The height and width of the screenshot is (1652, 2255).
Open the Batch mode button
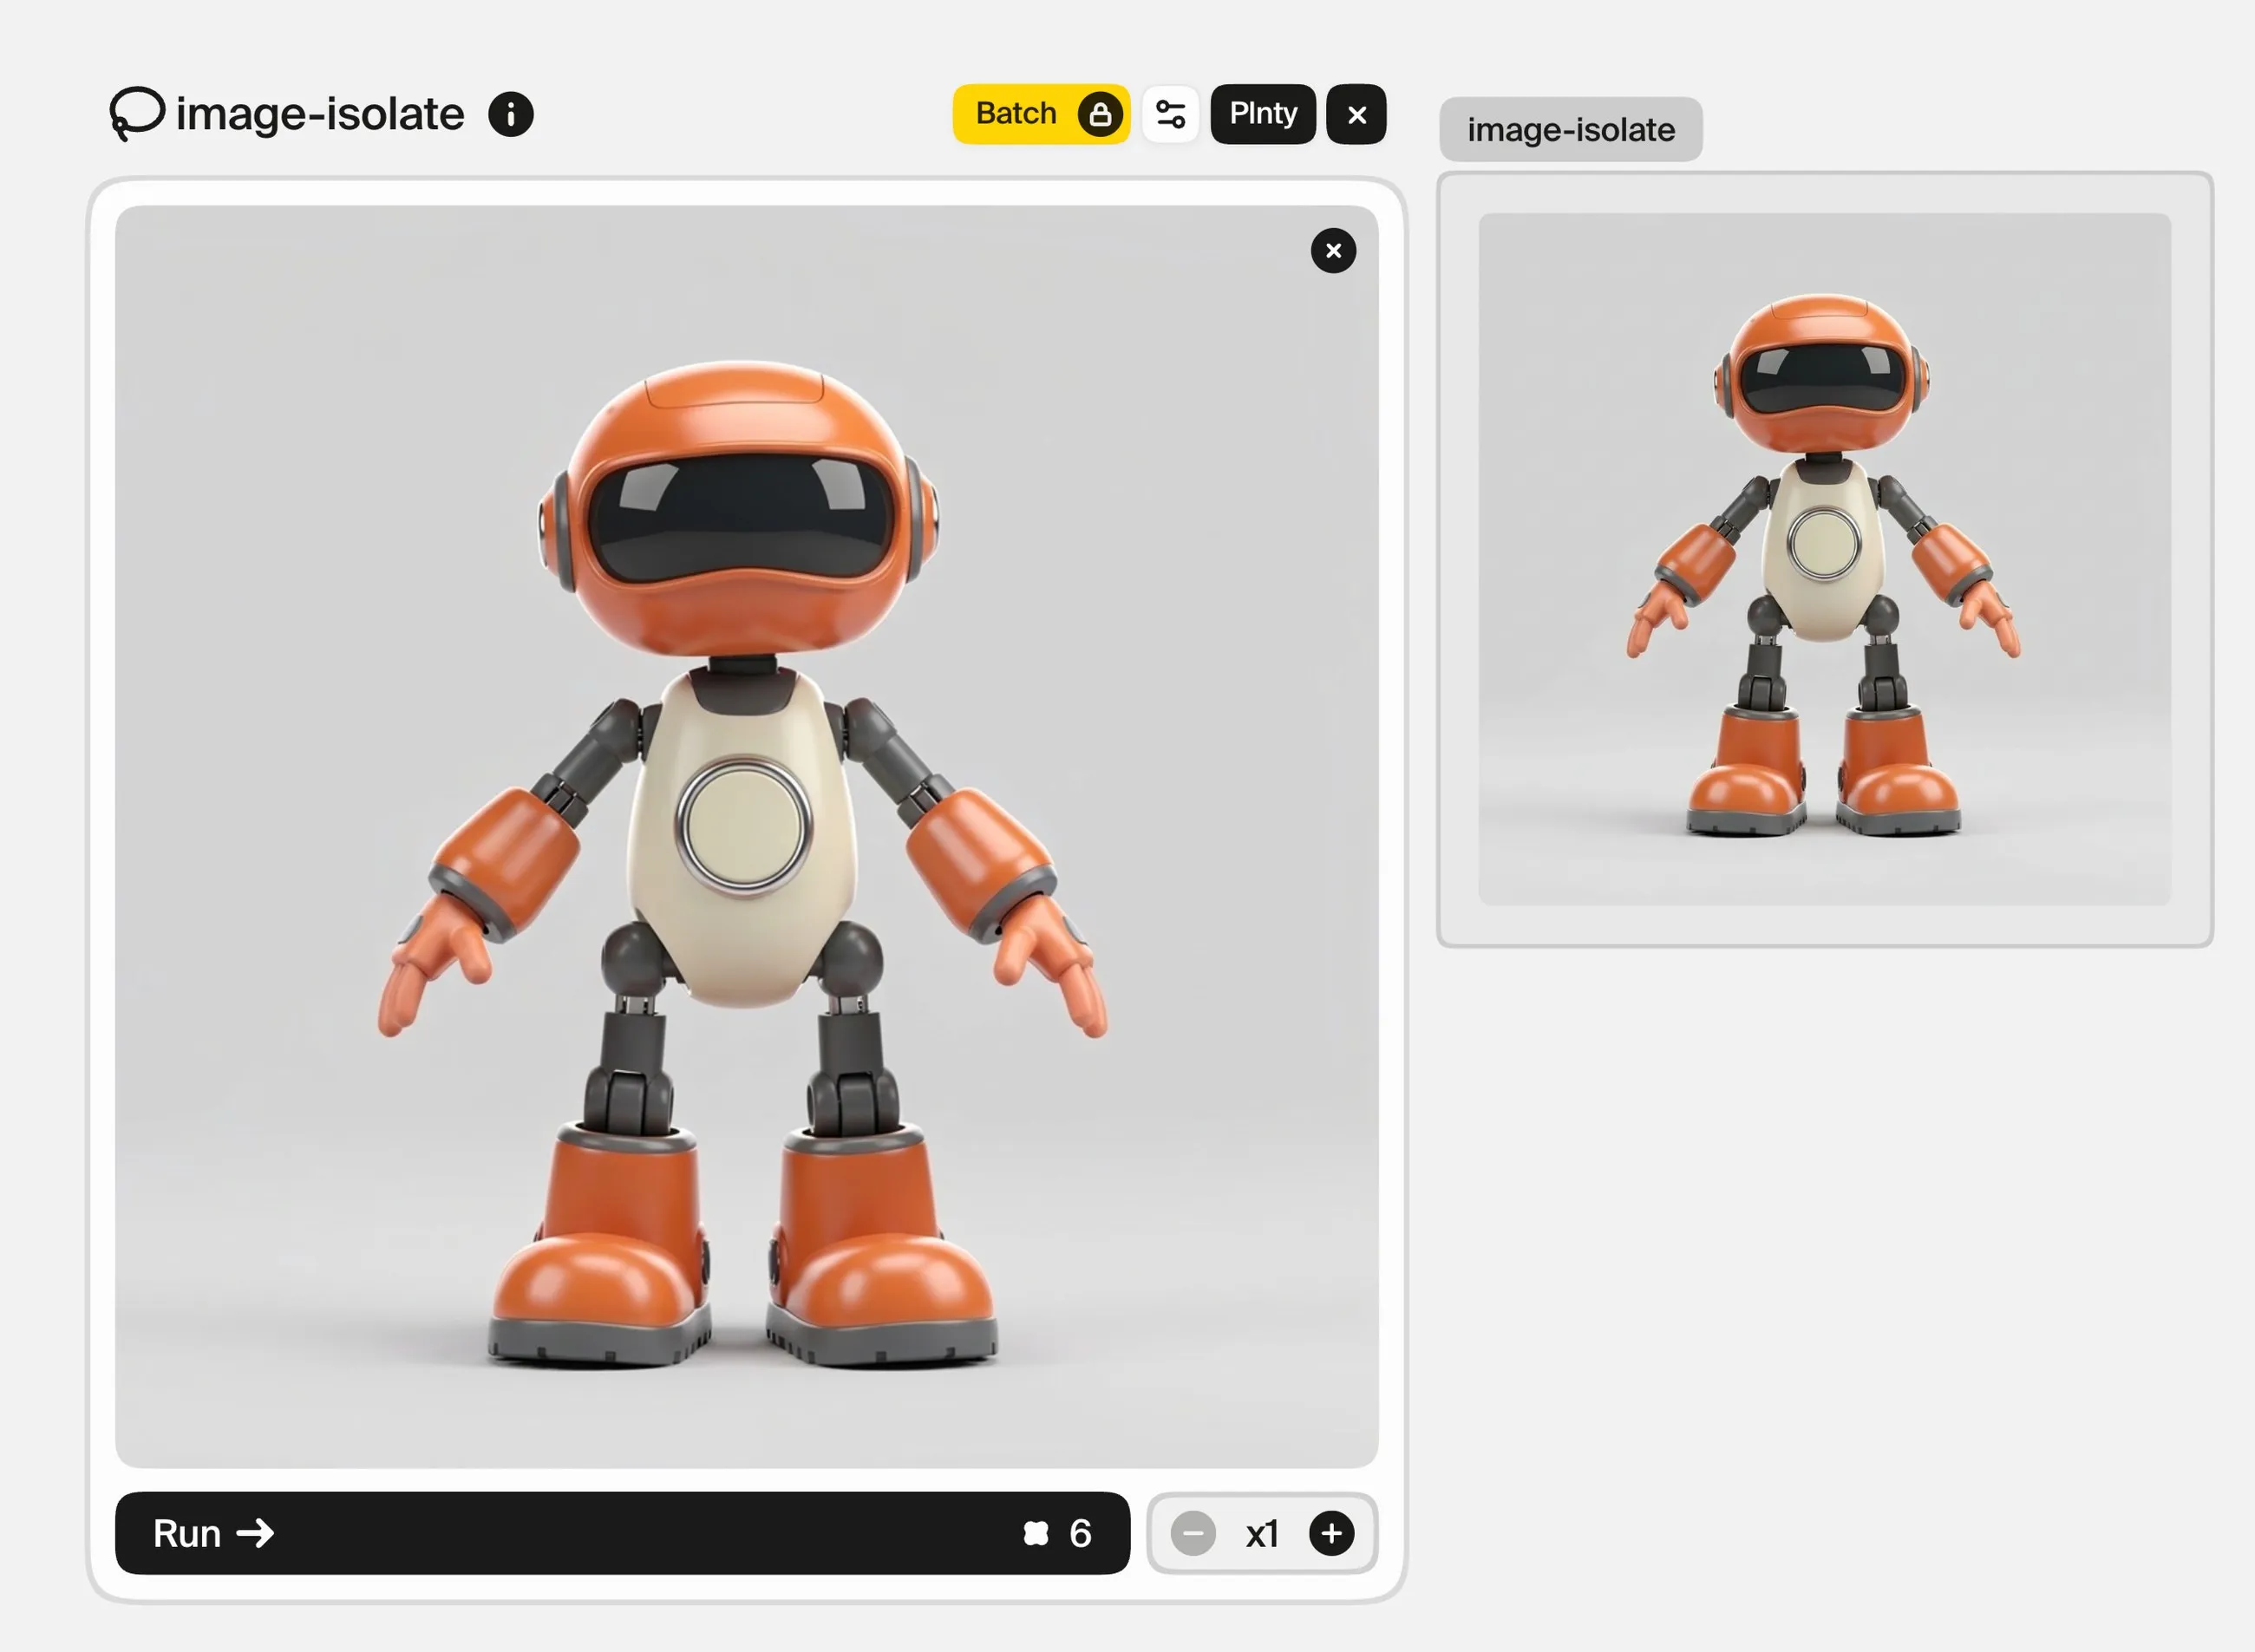(1040, 114)
